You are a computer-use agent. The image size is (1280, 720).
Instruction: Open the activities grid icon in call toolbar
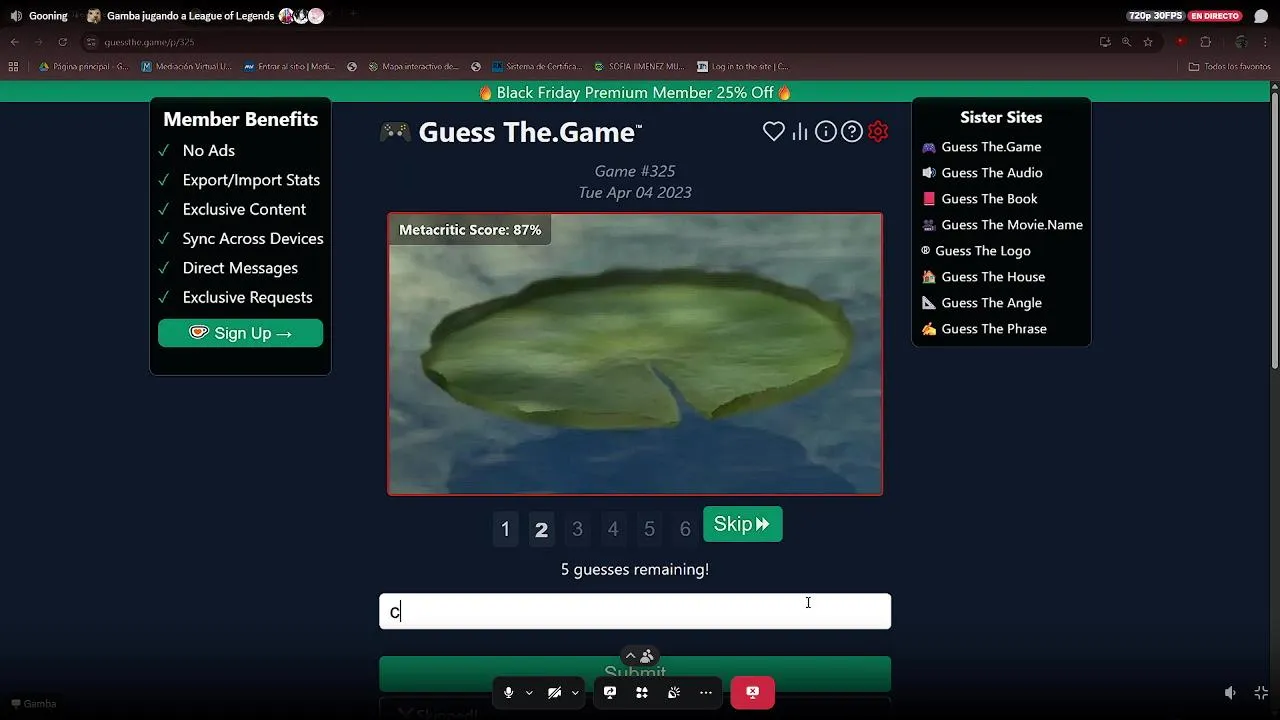642,692
